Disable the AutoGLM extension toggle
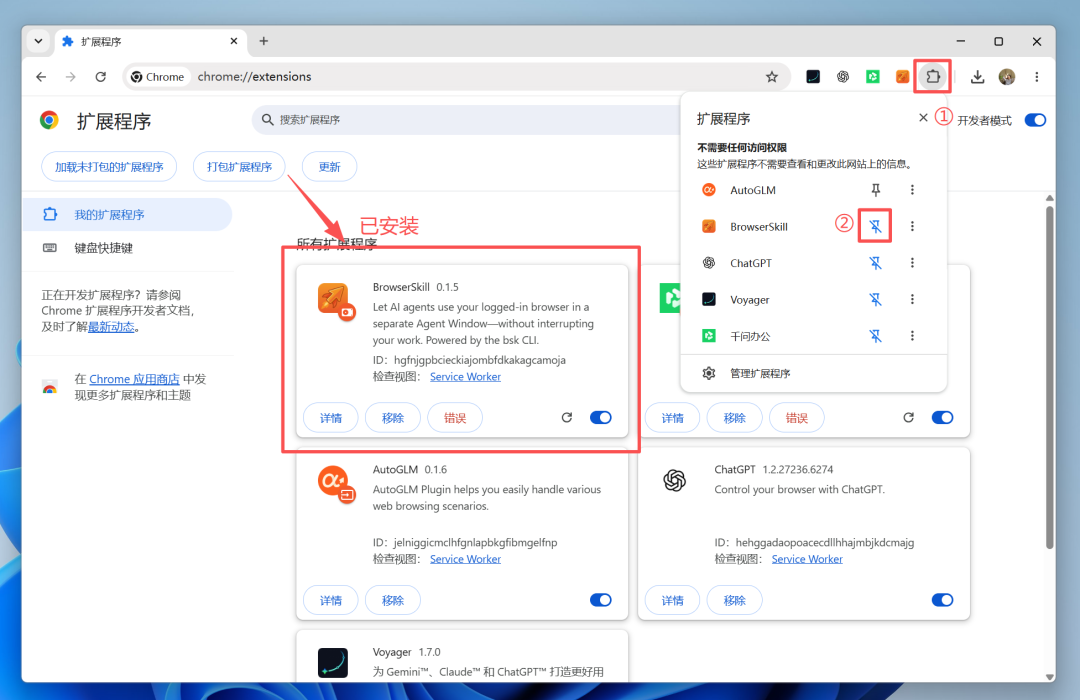Image resolution: width=1080 pixels, height=700 pixels. point(601,600)
